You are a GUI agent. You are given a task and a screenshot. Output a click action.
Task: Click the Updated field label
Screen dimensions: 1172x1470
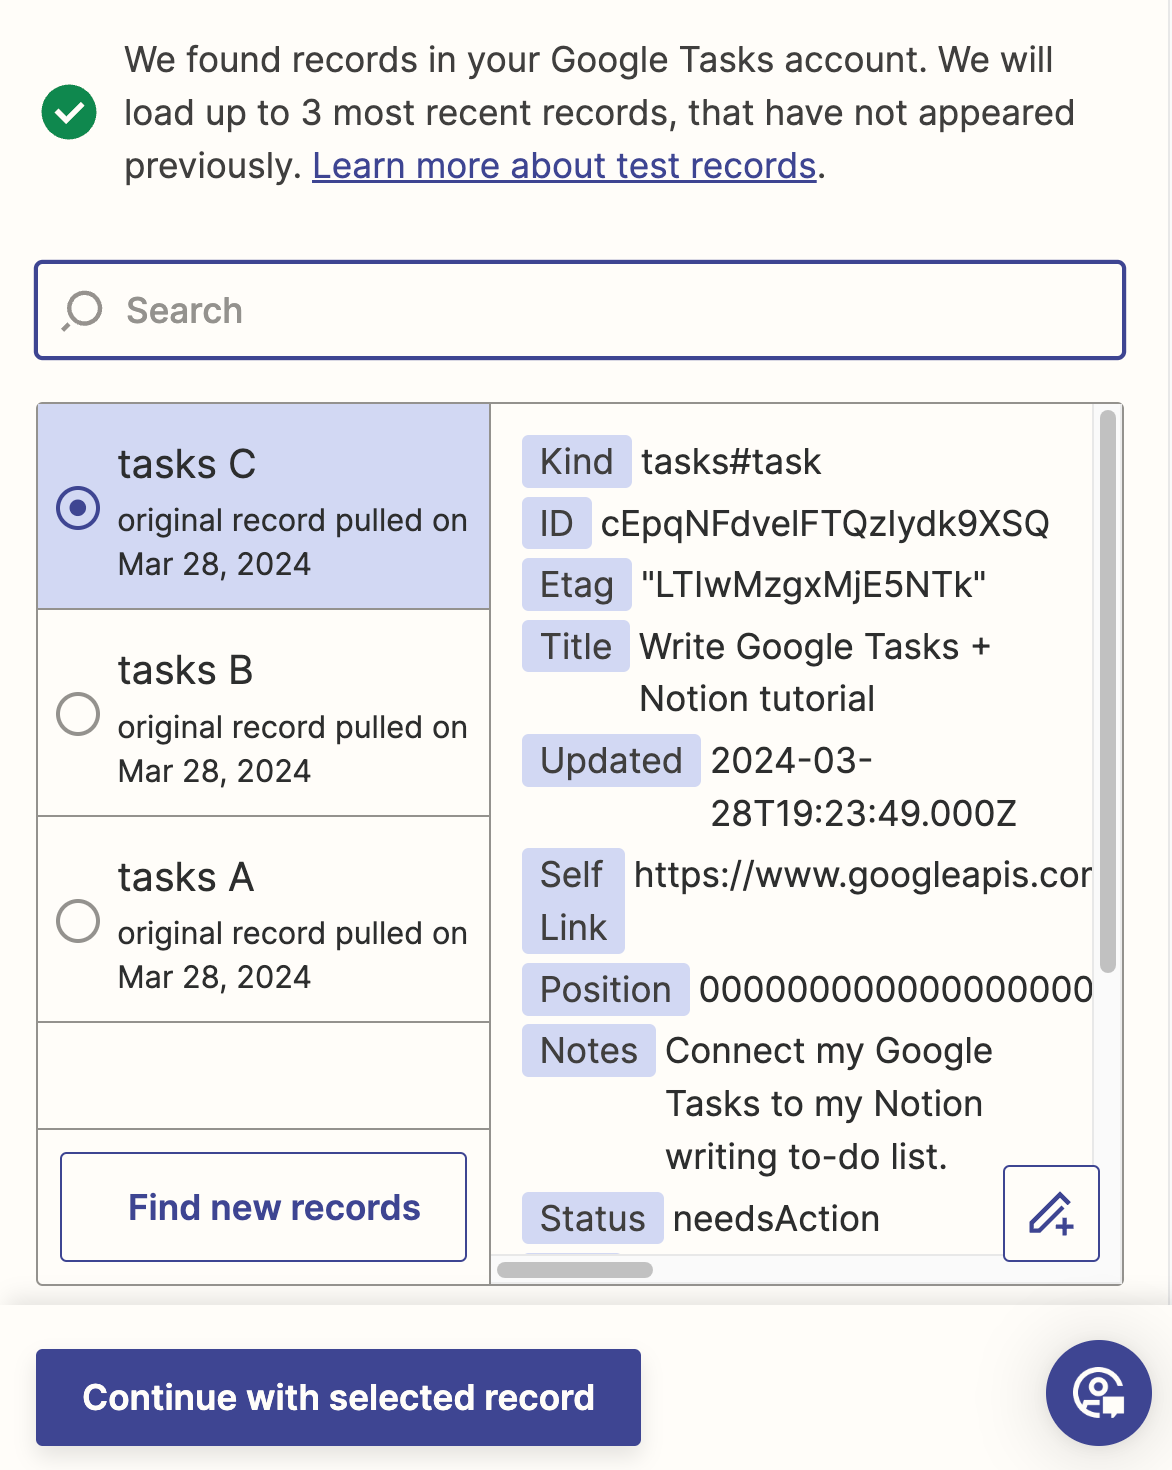(x=611, y=761)
